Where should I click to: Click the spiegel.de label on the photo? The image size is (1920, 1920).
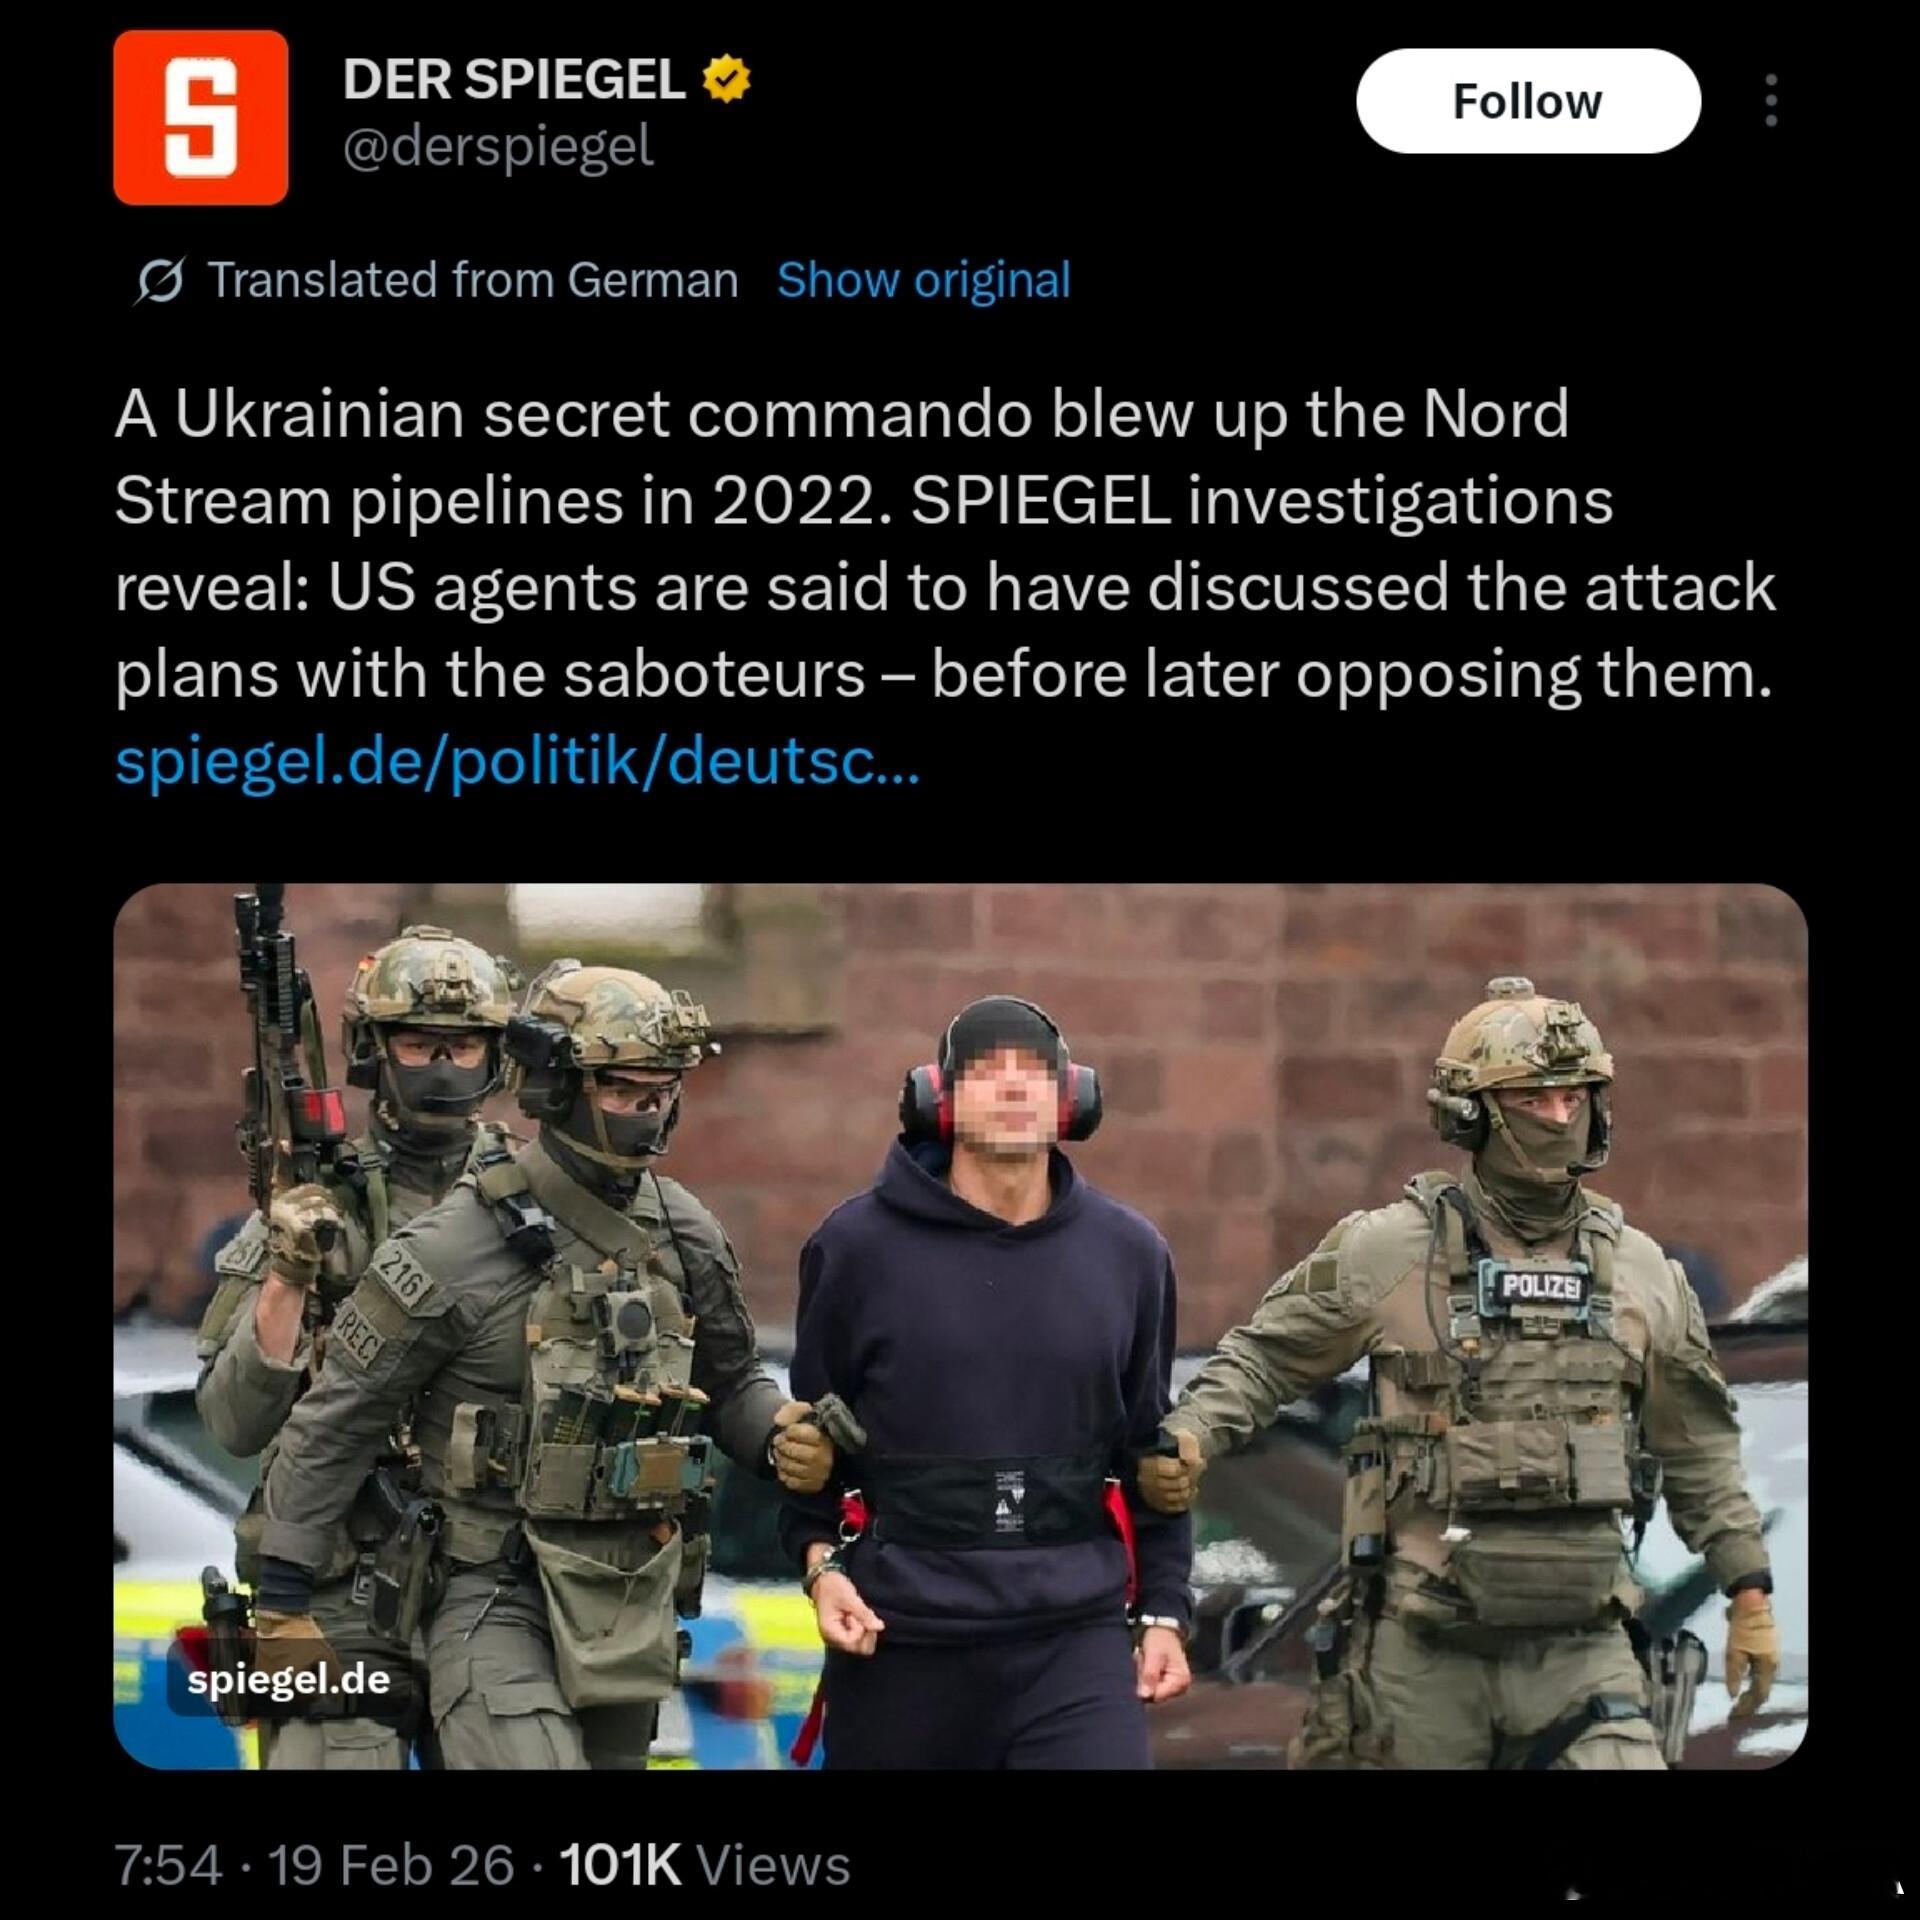(x=288, y=1679)
